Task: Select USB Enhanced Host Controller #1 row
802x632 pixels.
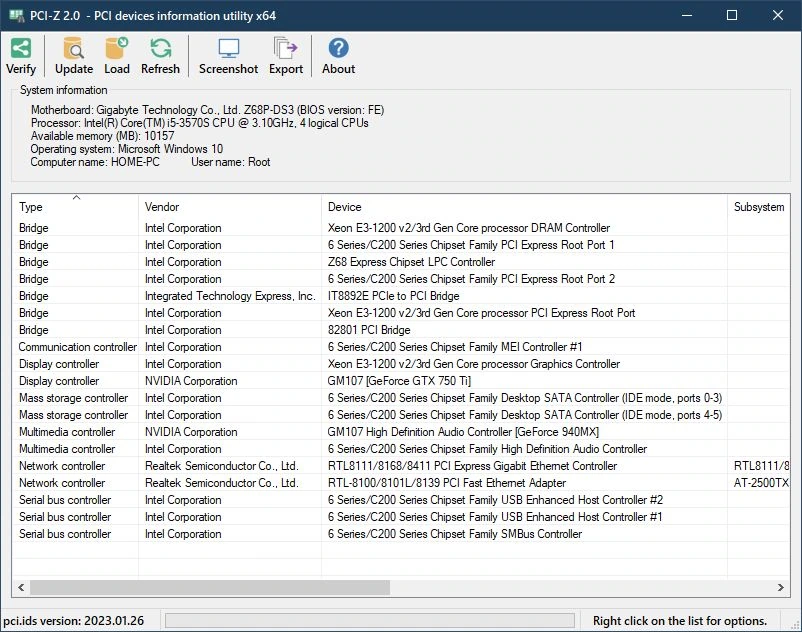Action: tap(401, 516)
